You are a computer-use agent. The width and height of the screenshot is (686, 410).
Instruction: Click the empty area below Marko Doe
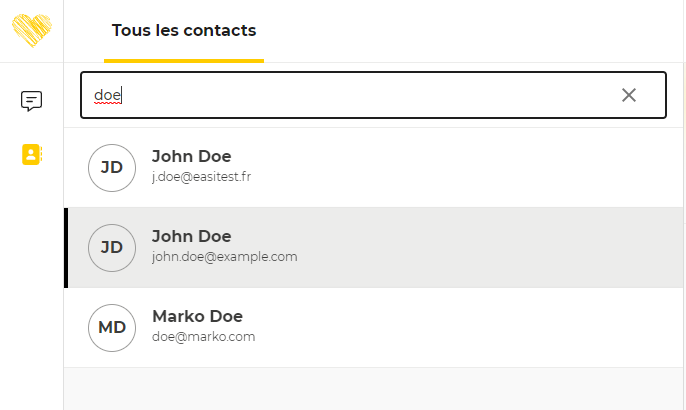pos(374,389)
